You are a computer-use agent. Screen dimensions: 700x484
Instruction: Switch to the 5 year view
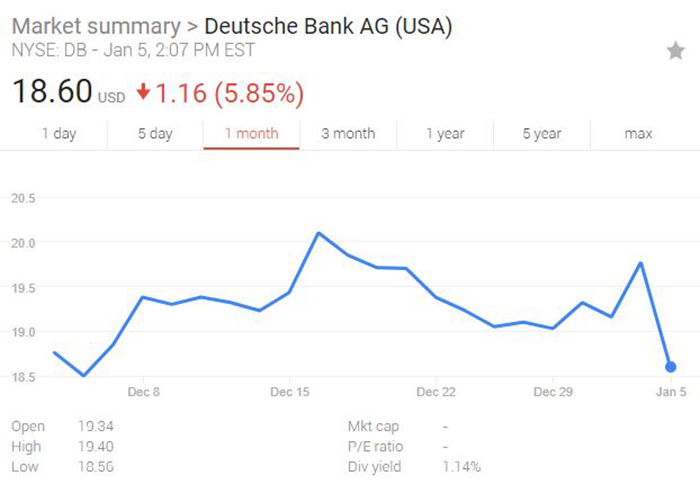[x=541, y=134]
